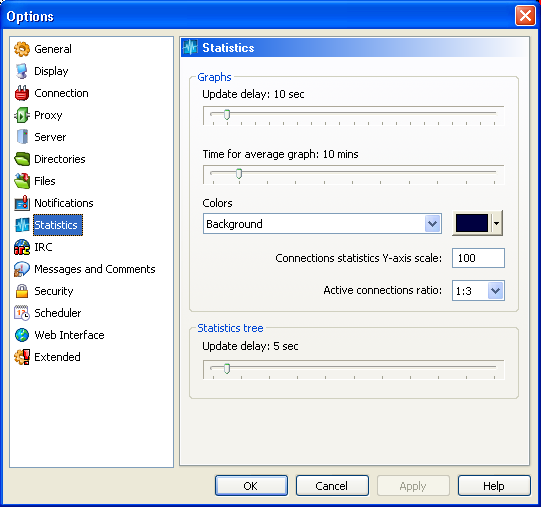541x507 pixels.
Task: Open the Extended settings label
Action: [x=57, y=357]
